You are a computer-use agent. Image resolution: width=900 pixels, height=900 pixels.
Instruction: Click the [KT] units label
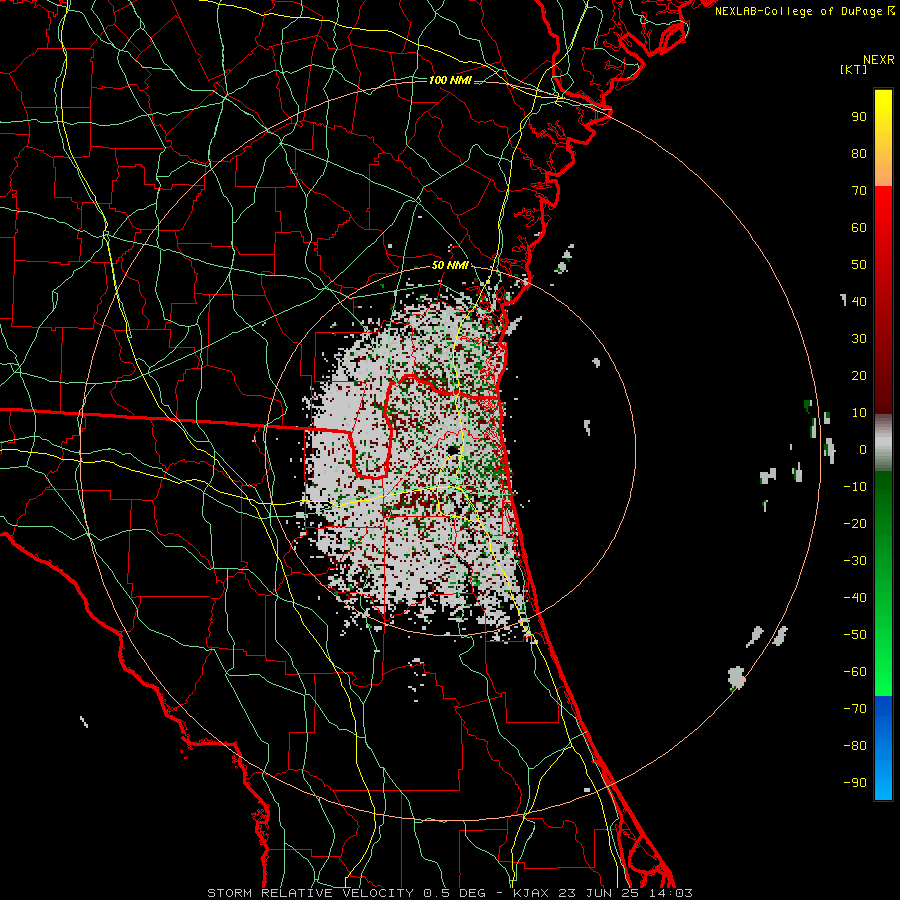point(853,69)
